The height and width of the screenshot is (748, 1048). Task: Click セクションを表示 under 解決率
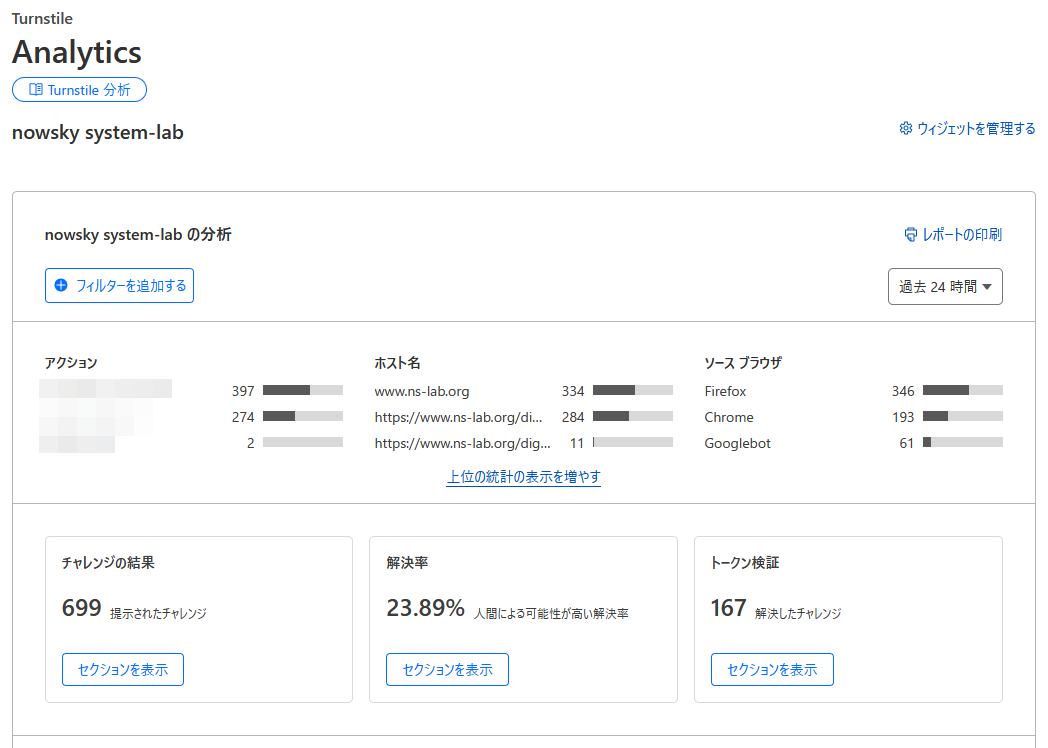tap(447, 670)
